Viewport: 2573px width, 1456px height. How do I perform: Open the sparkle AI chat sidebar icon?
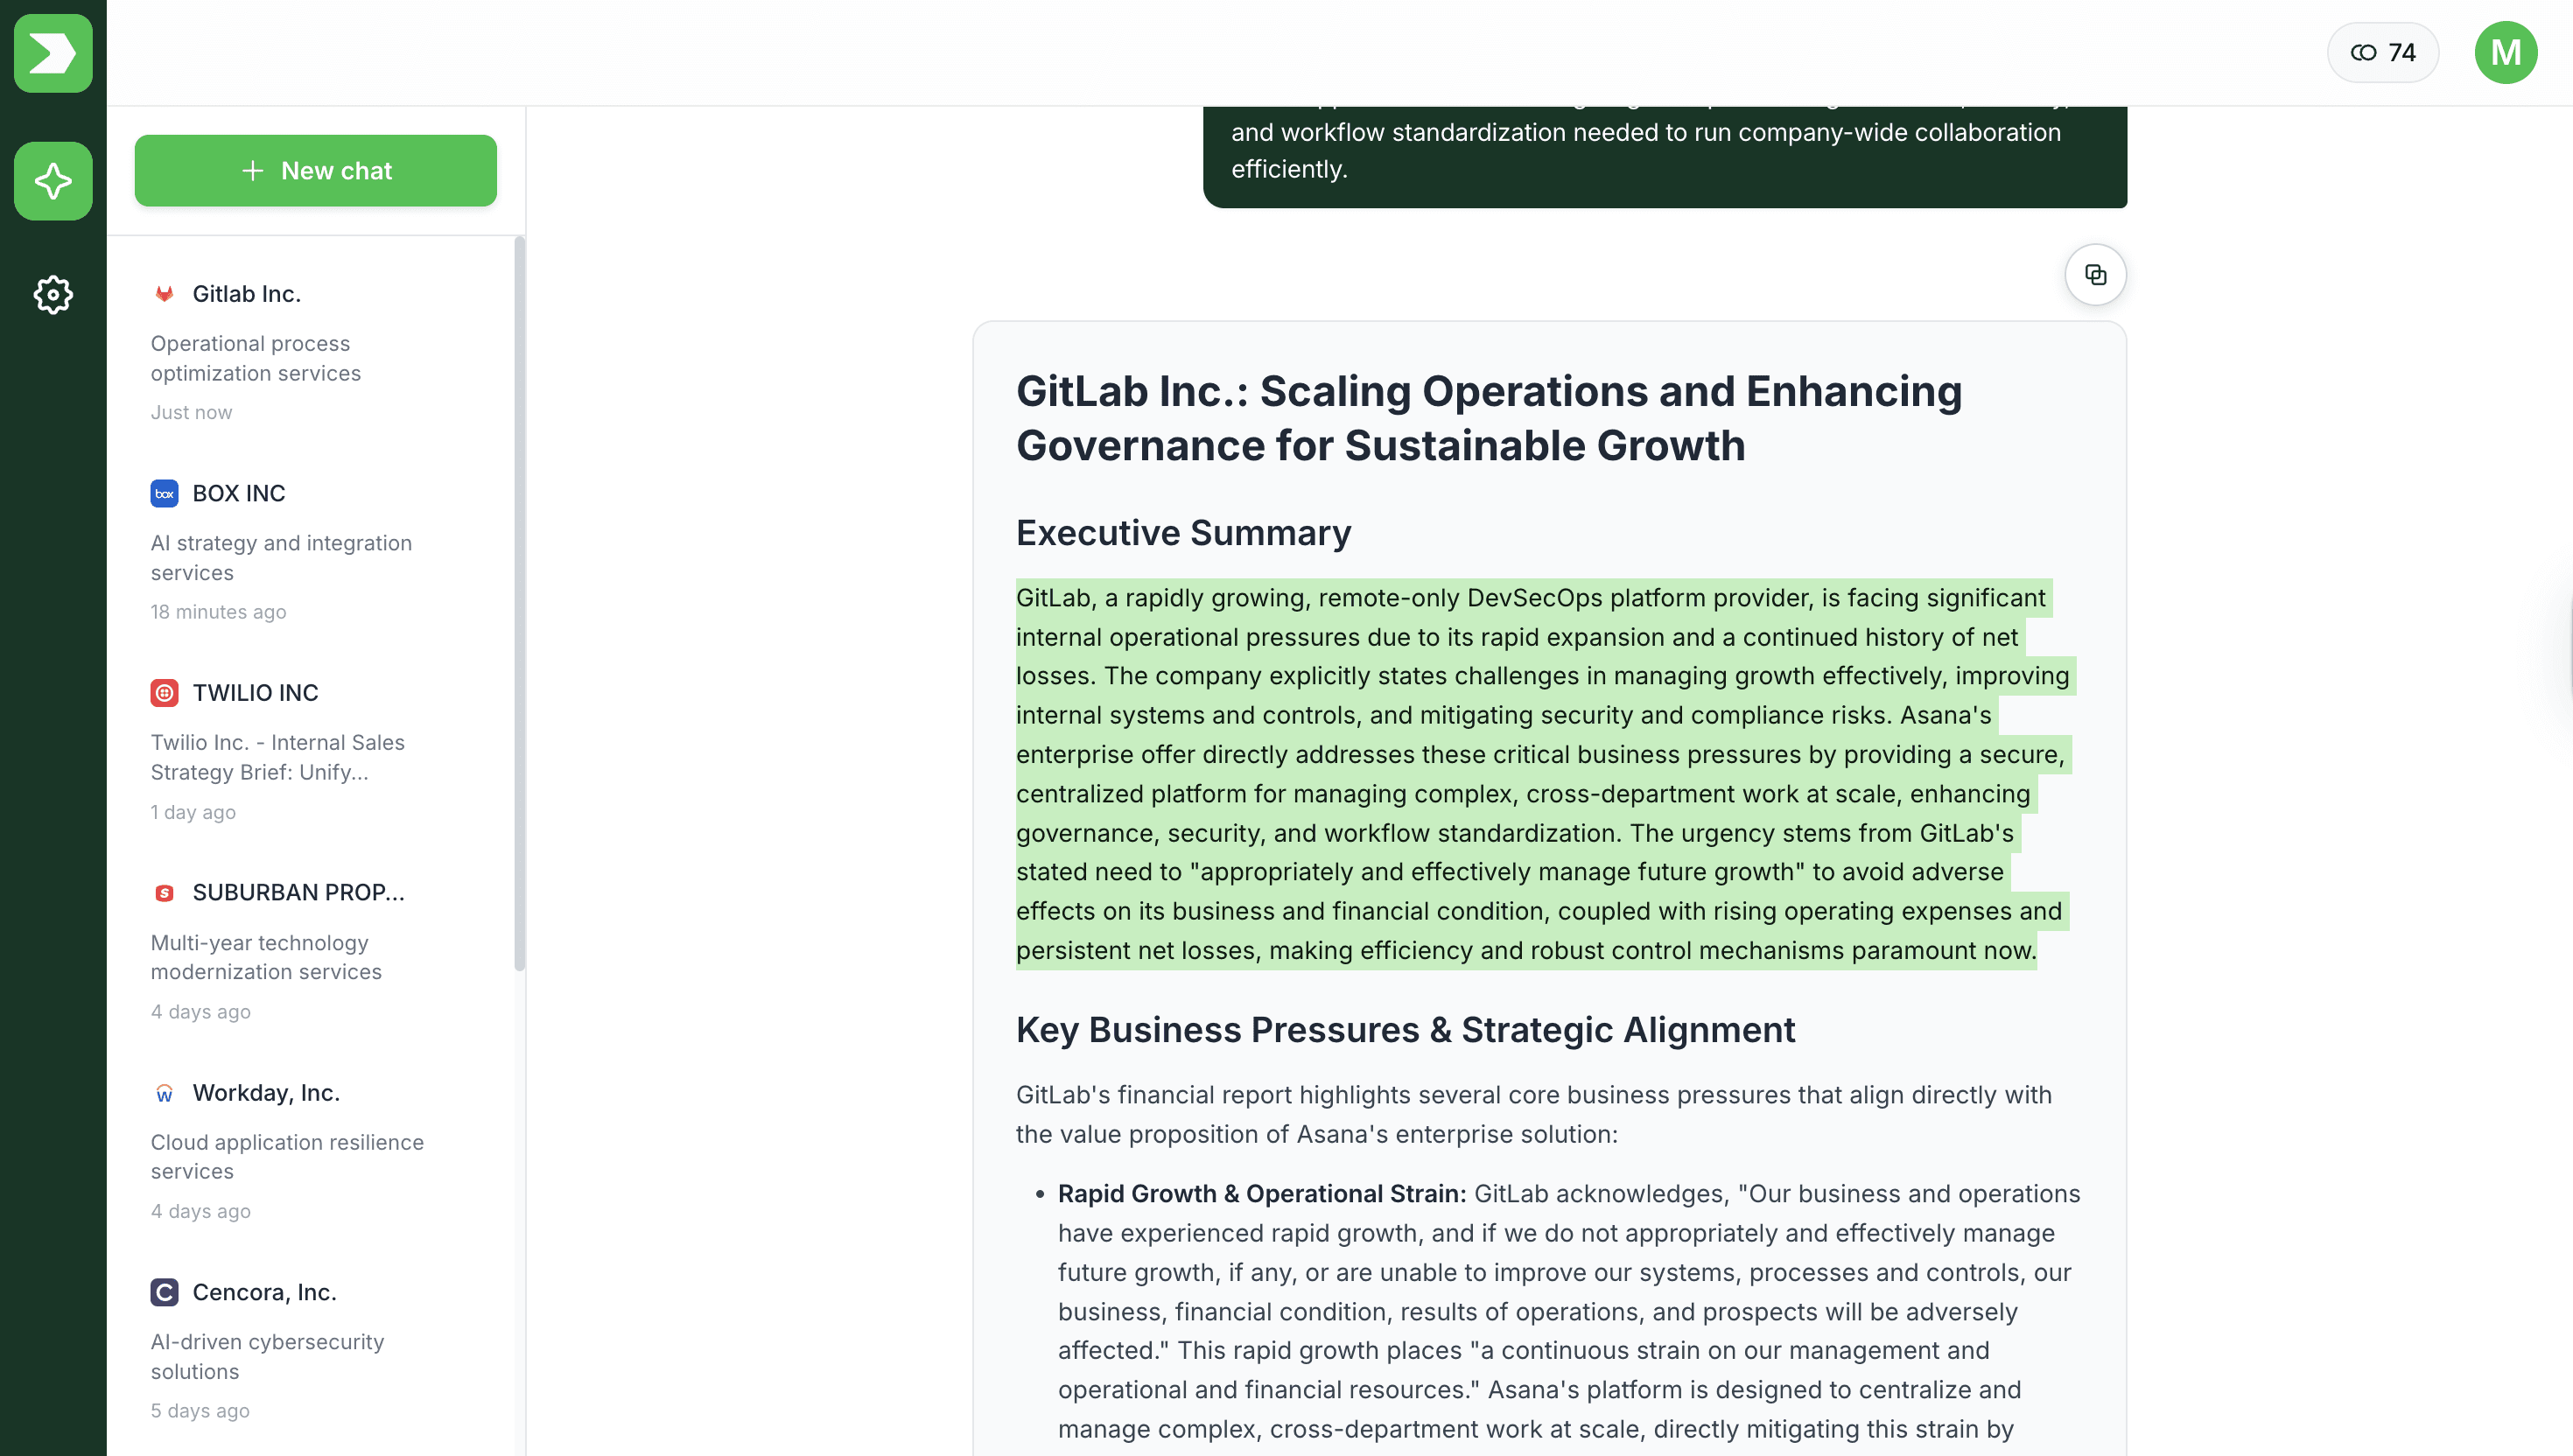click(53, 181)
